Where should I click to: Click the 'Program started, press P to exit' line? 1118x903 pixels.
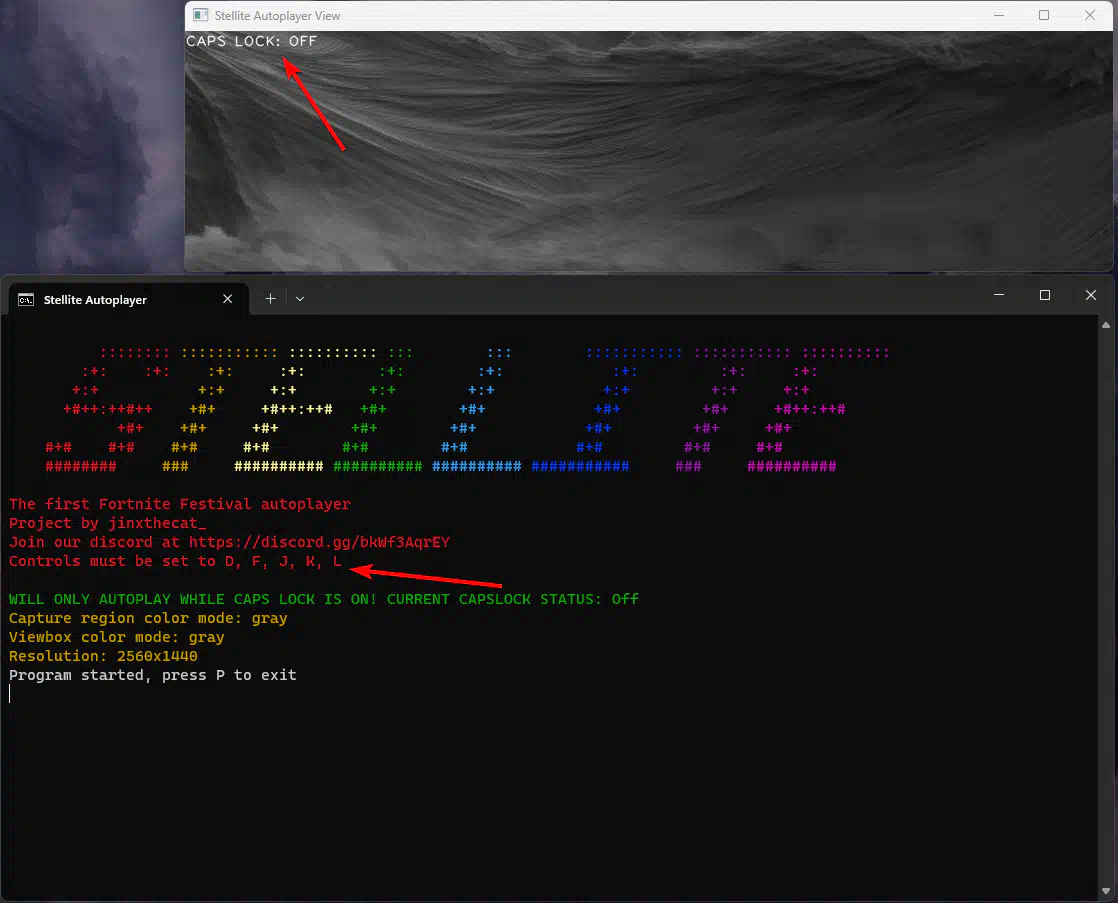coord(153,675)
